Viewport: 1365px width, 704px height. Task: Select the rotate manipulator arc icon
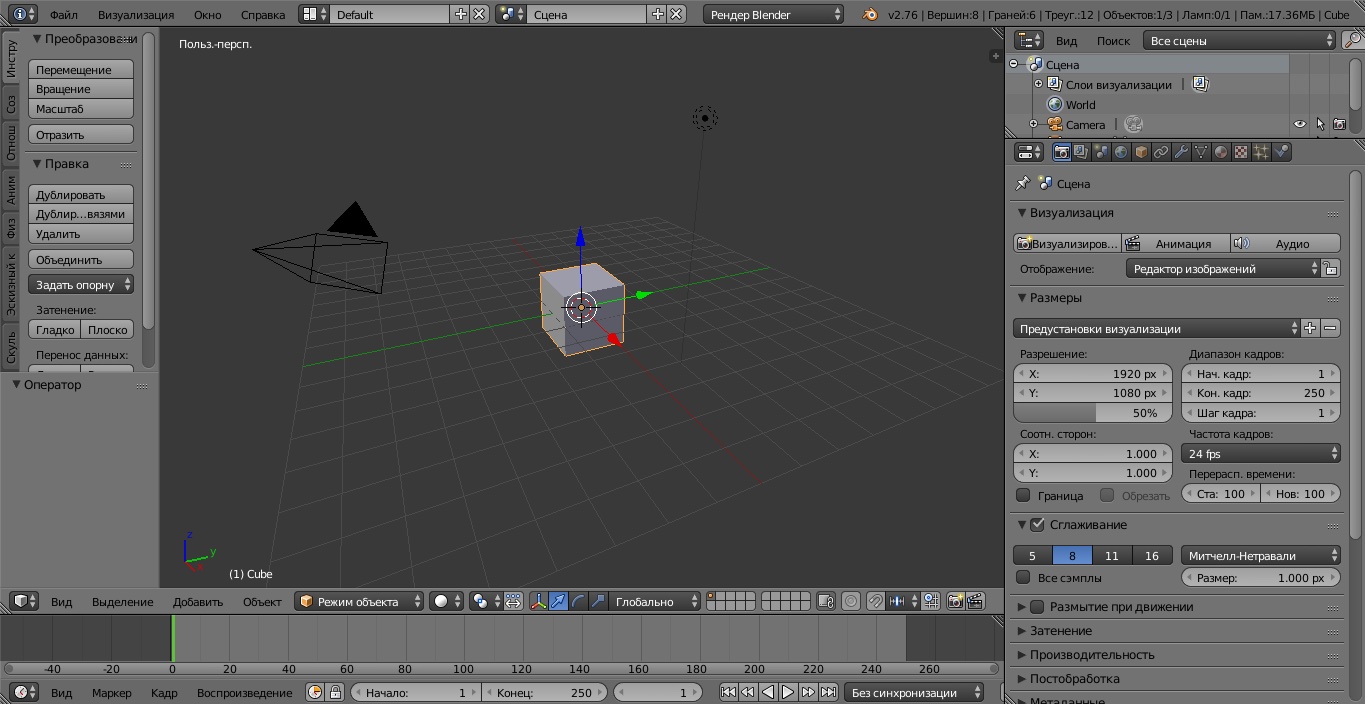coord(578,601)
